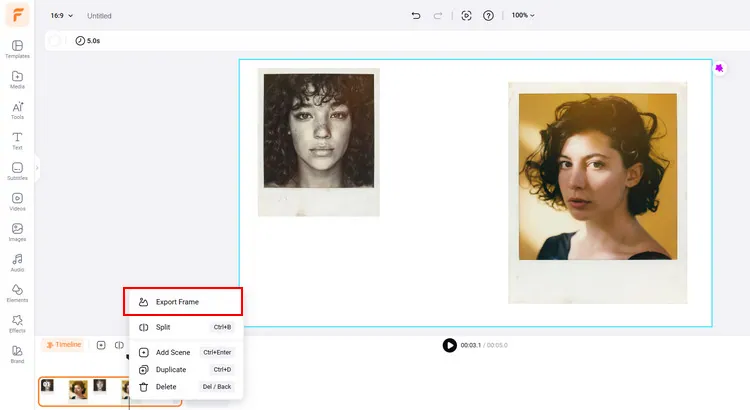
Task: Open the Media library panel
Action: click(17, 80)
